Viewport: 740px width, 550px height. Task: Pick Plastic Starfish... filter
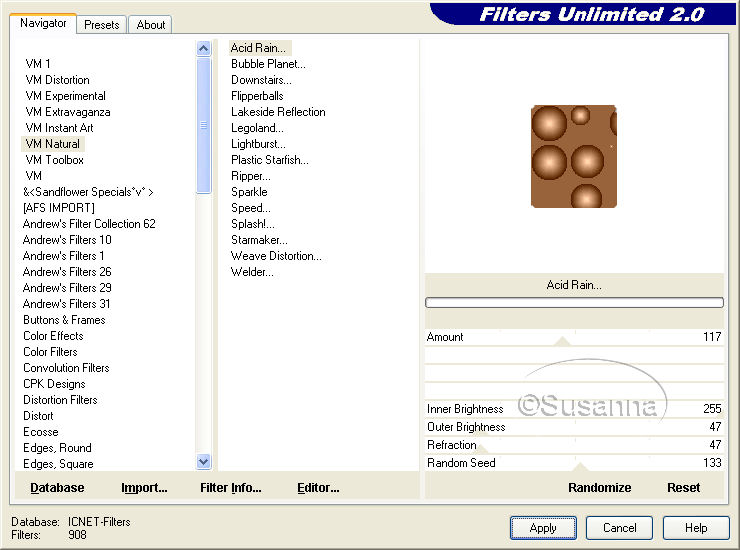[269, 160]
